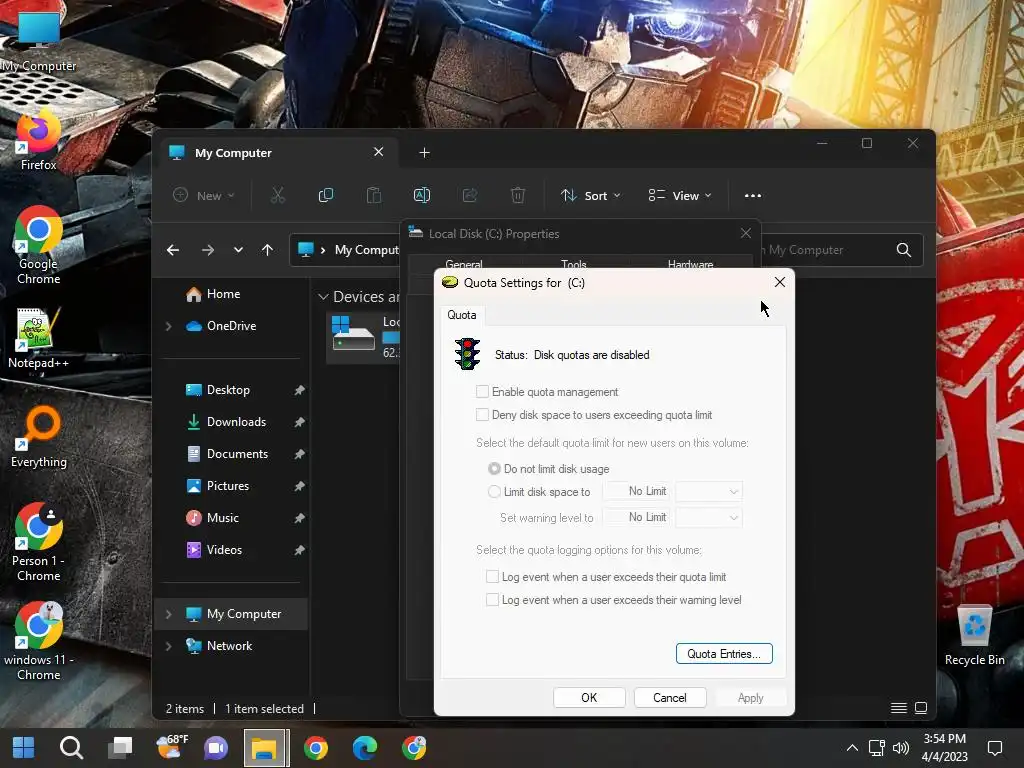Close the Quota Settings dialog

point(780,282)
